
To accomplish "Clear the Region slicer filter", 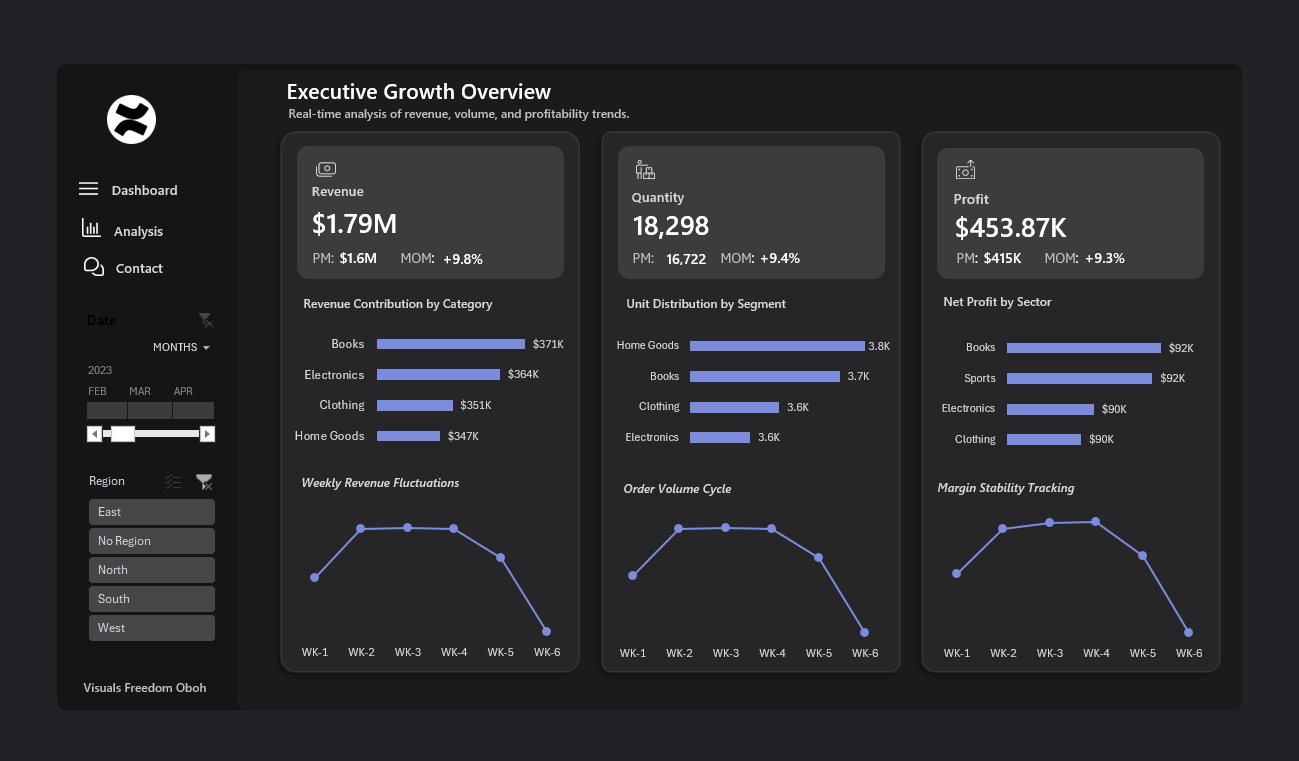I will click(x=204, y=482).
